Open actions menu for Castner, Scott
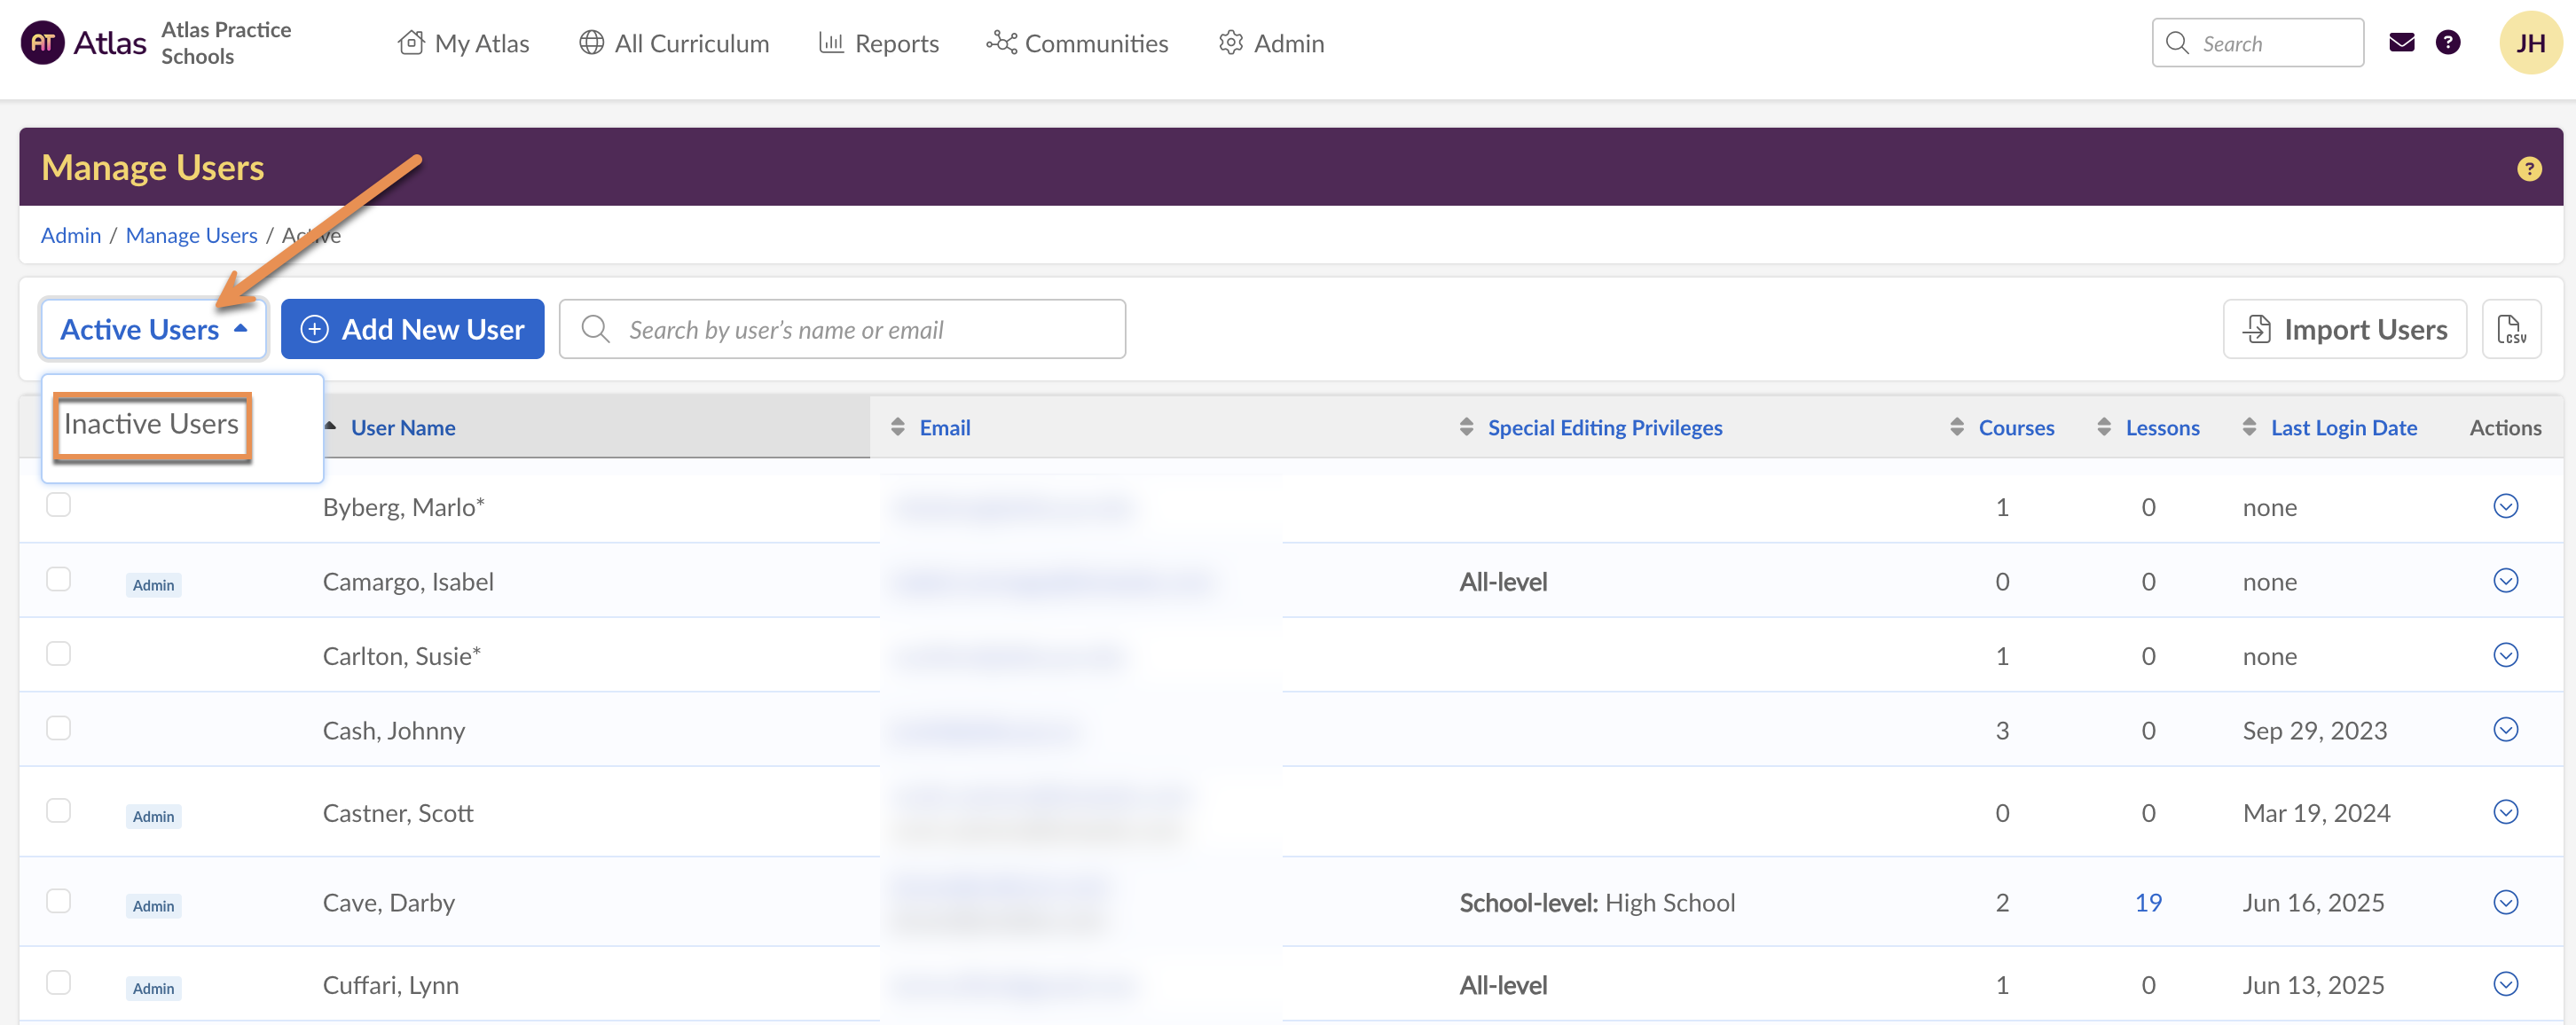2576x1025 pixels. click(2505, 812)
